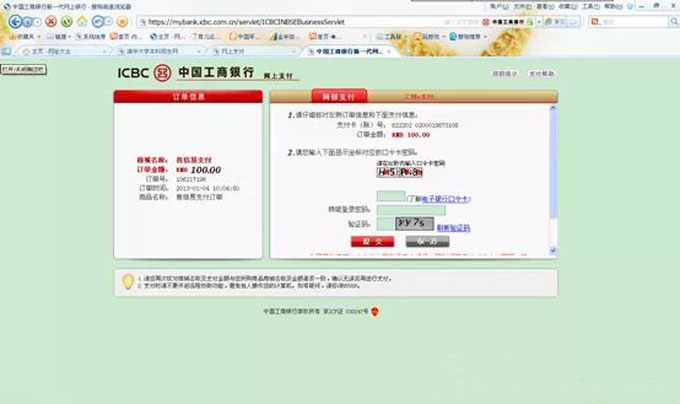Click the payment panel scrollbar down arrow
The width and height of the screenshot is (680, 404).
(553, 250)
